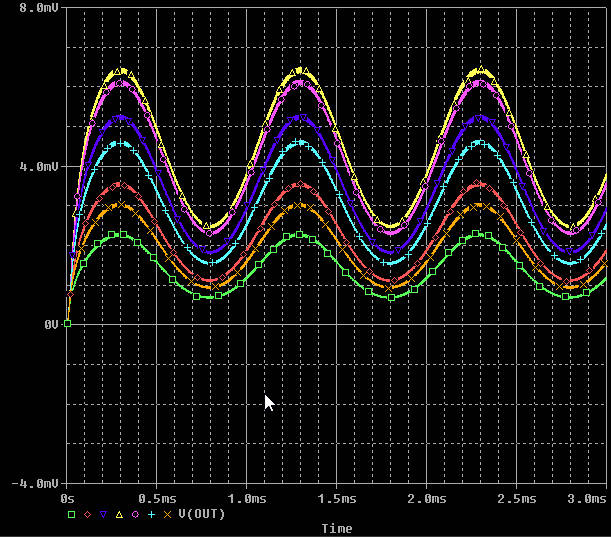Click the orange X legend symbol

[x=167, y=514]
